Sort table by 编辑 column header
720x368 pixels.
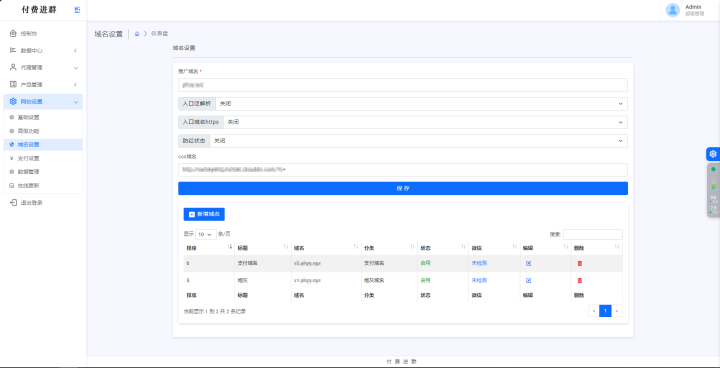(546, 248)
